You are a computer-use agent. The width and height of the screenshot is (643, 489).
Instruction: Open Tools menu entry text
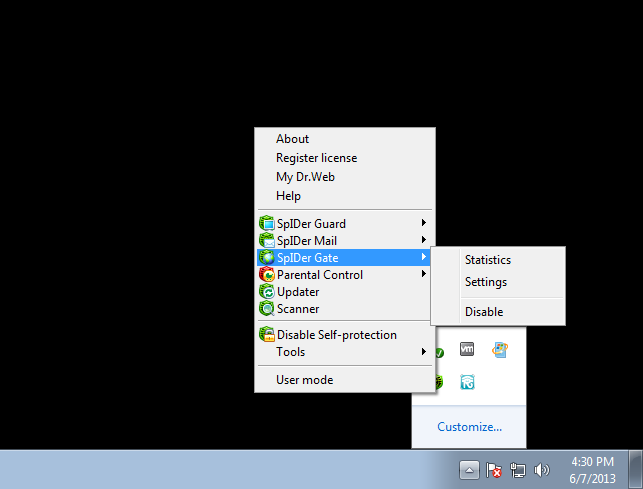[x=291, y=352]
